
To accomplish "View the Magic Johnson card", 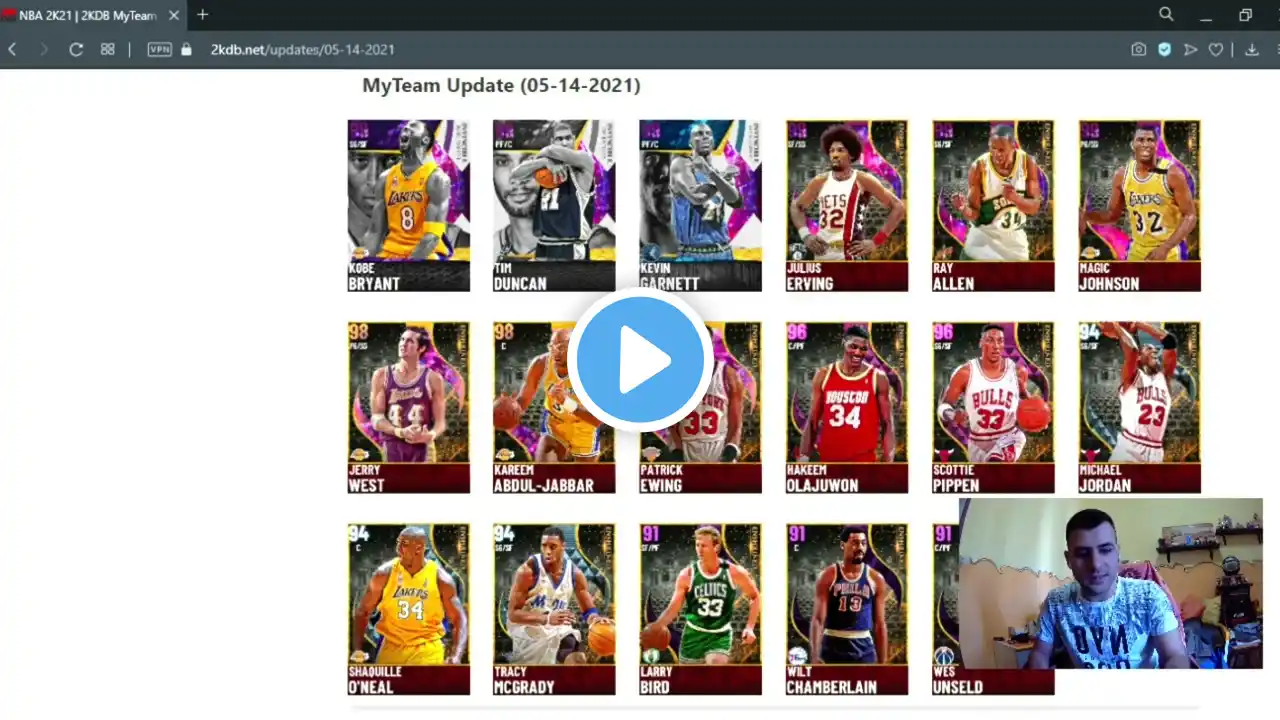I will (1139, 206).
